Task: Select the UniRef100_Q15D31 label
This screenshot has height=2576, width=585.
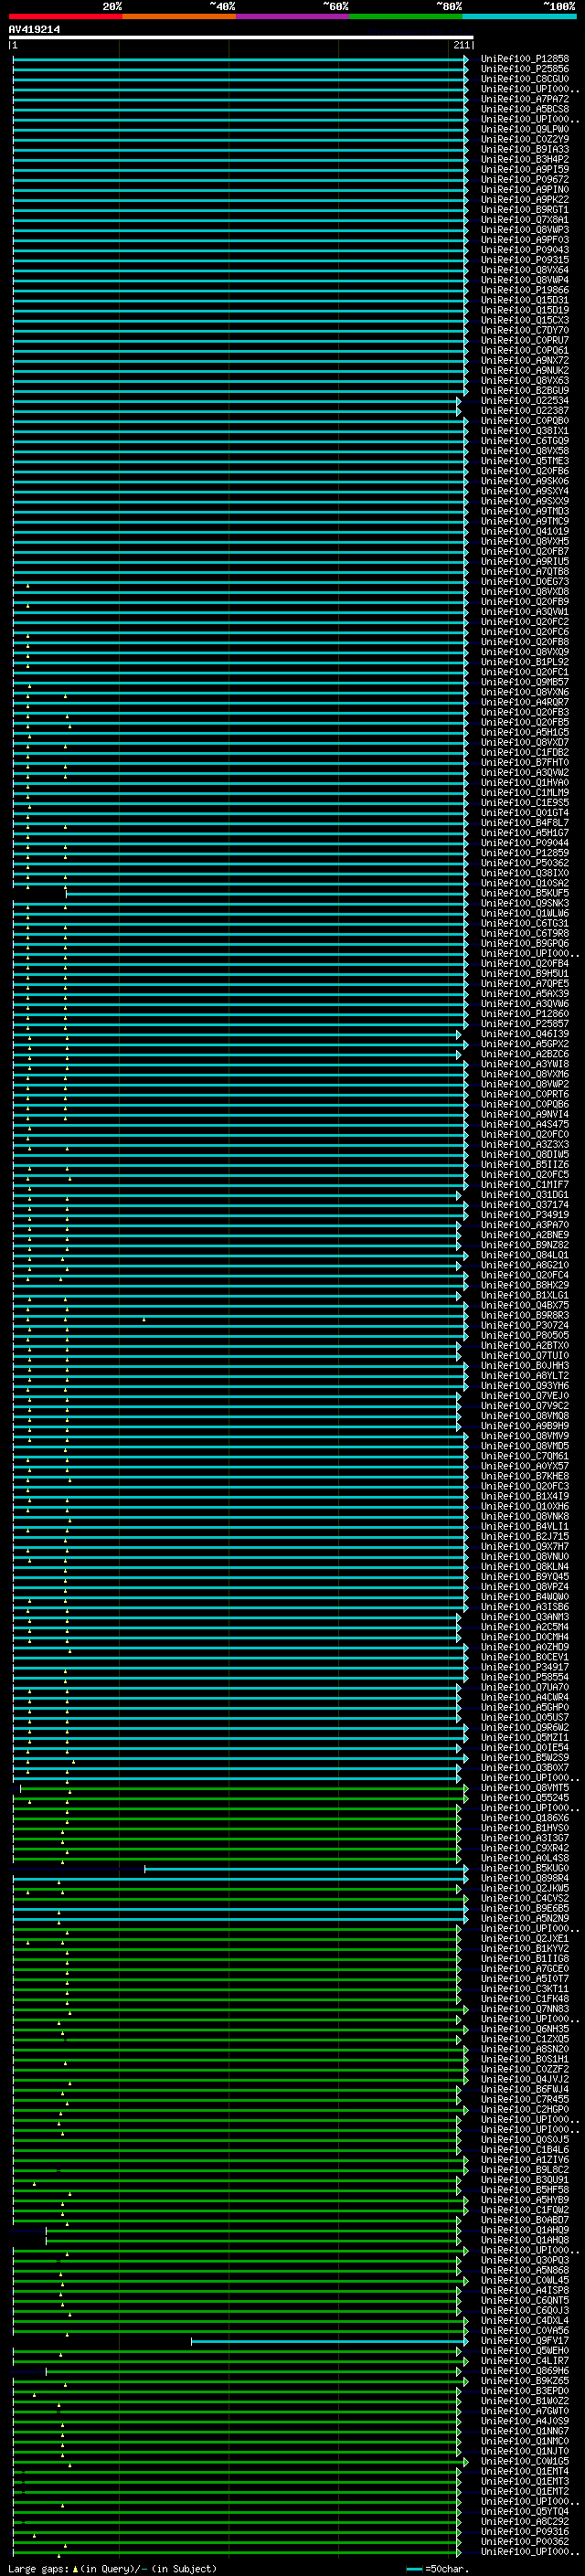Action: [x=525, y=300]
